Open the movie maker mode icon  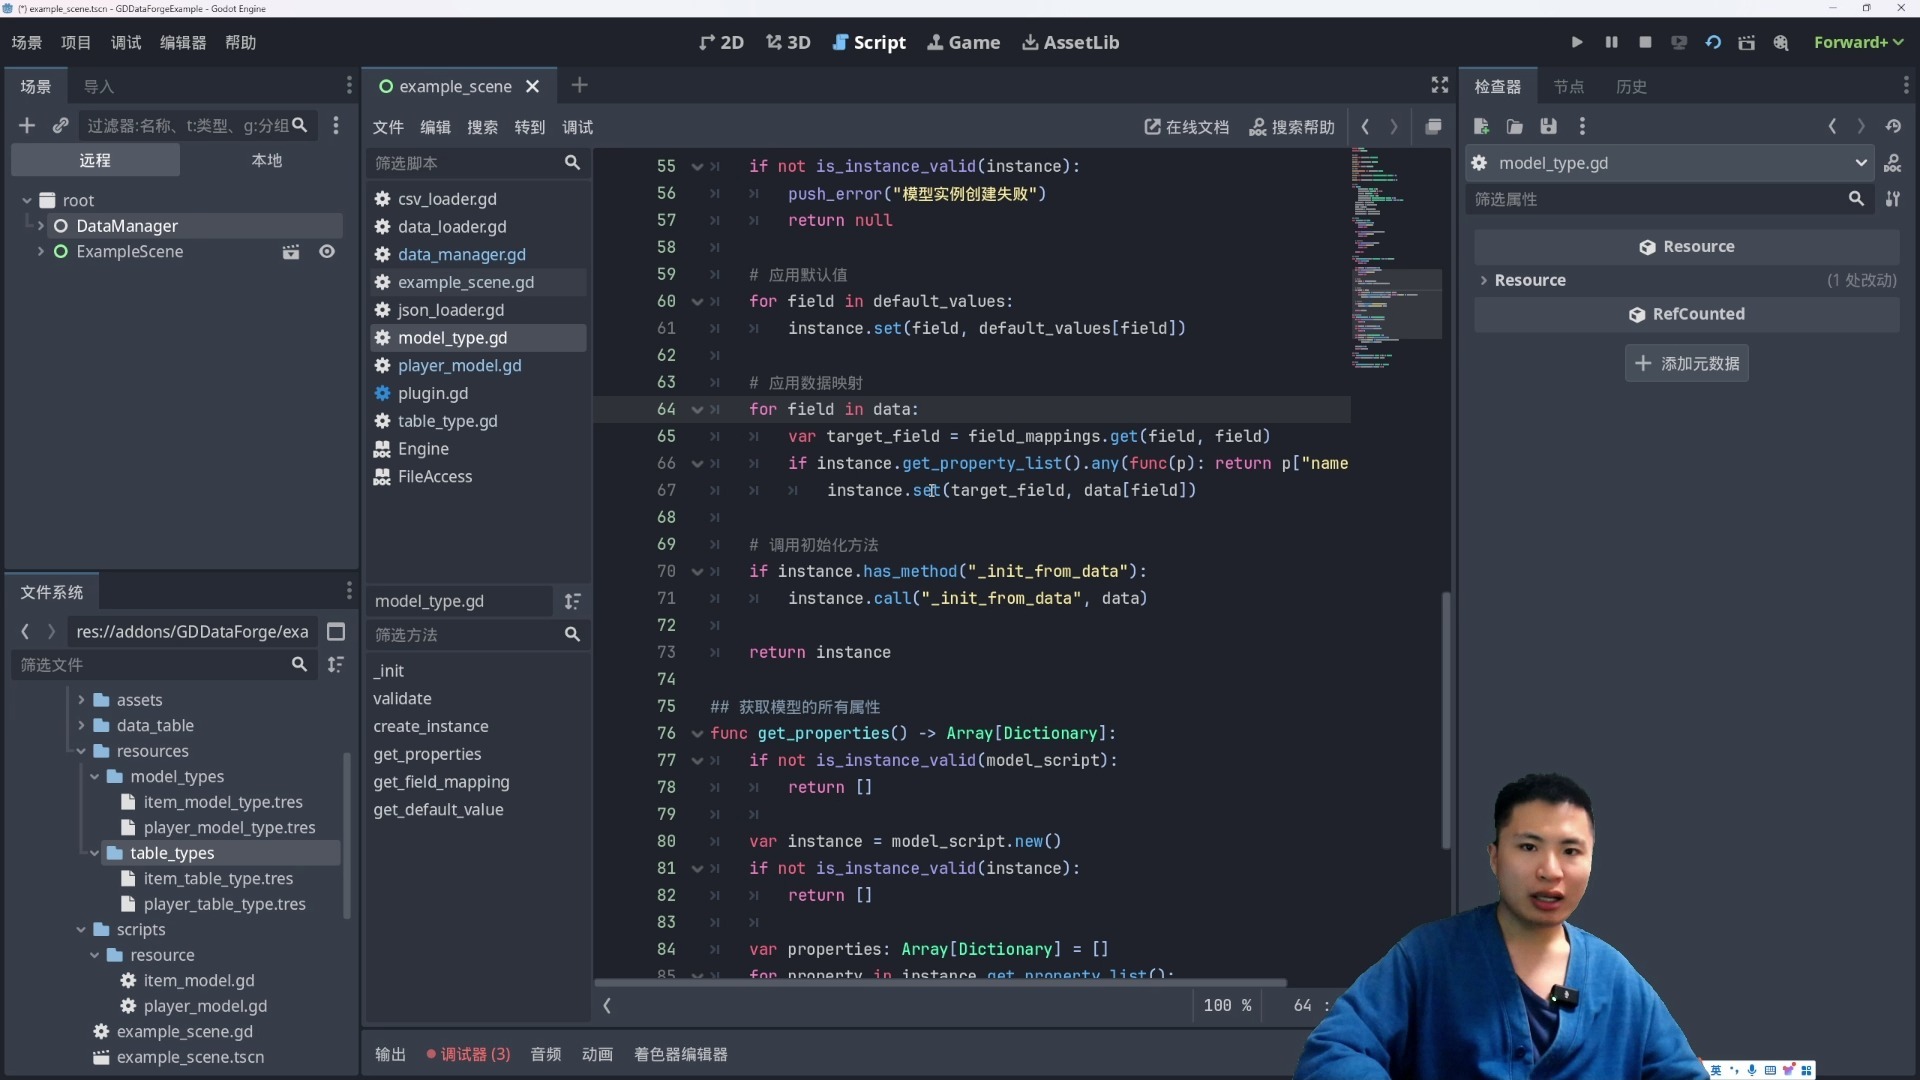coord(1781,42)
